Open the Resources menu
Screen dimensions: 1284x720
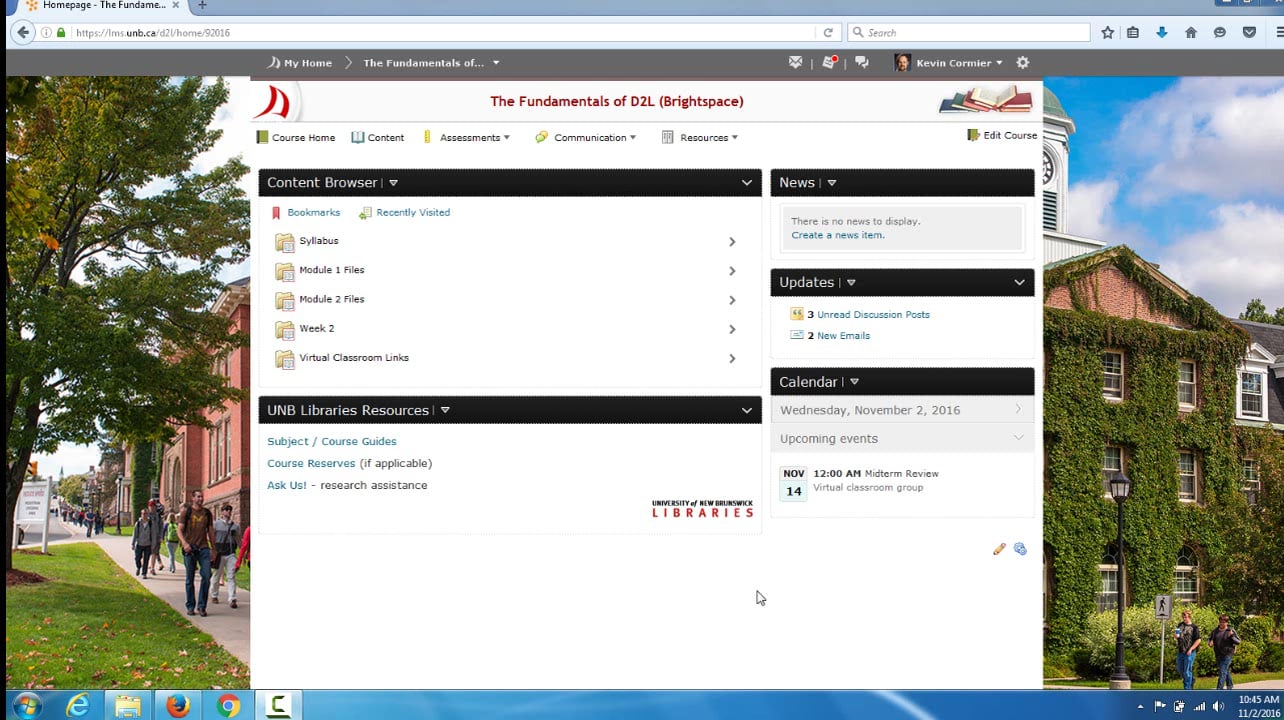pyautogui.click(x=700, y=138)
